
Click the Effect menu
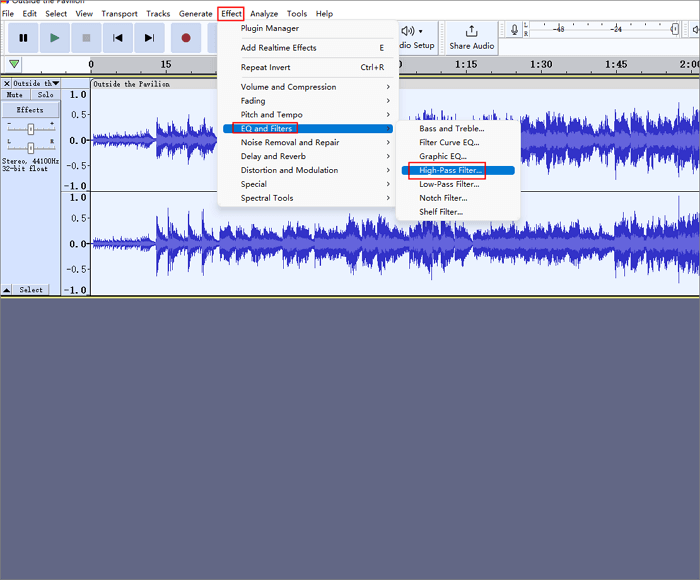tap(231, 14)
